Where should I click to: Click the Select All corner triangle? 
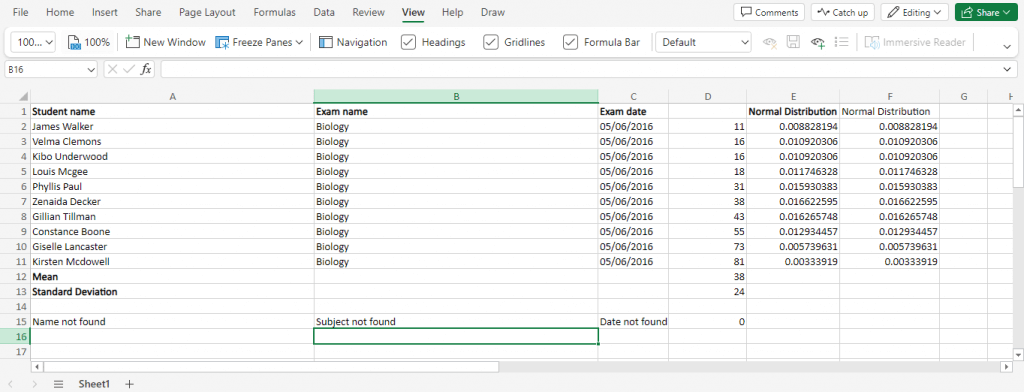24,97
